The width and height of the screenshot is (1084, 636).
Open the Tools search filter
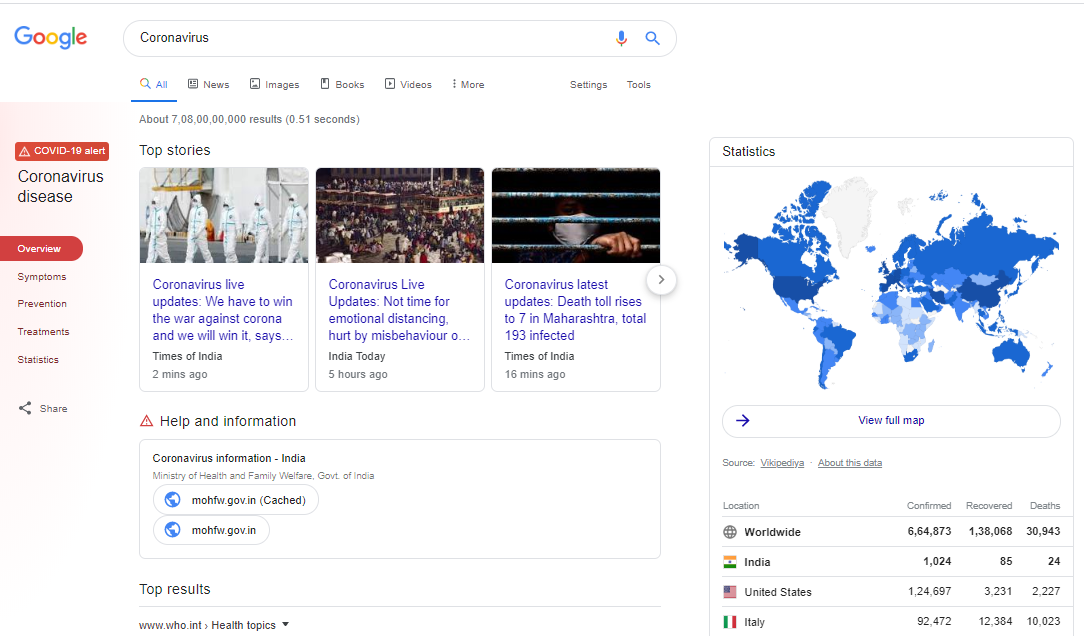coord(638,85)
